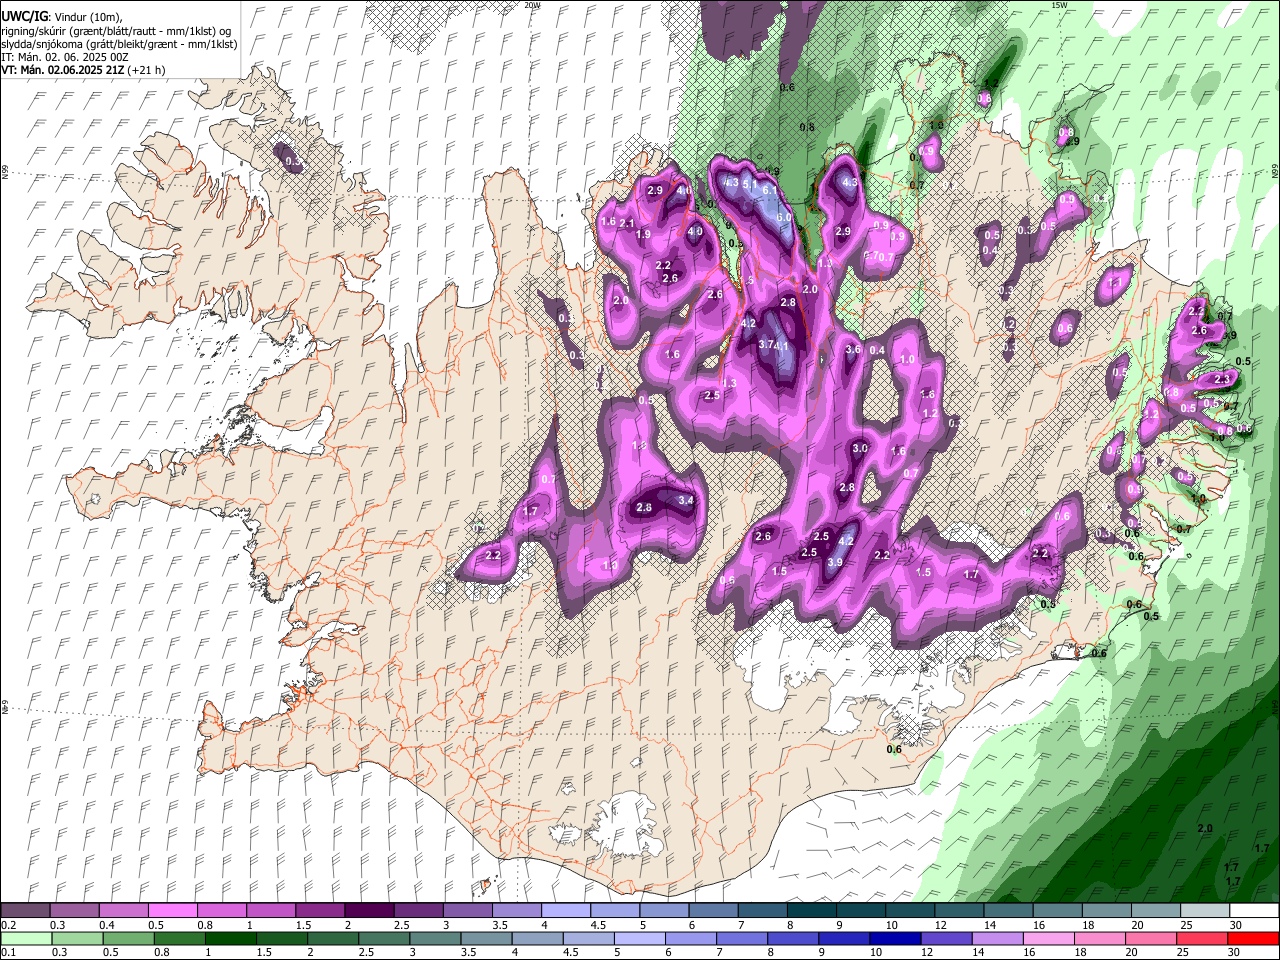Select the grey-purple swatch between 0.2 and 0.3
The image size is (1280, 960).
(x=25, y=911)
